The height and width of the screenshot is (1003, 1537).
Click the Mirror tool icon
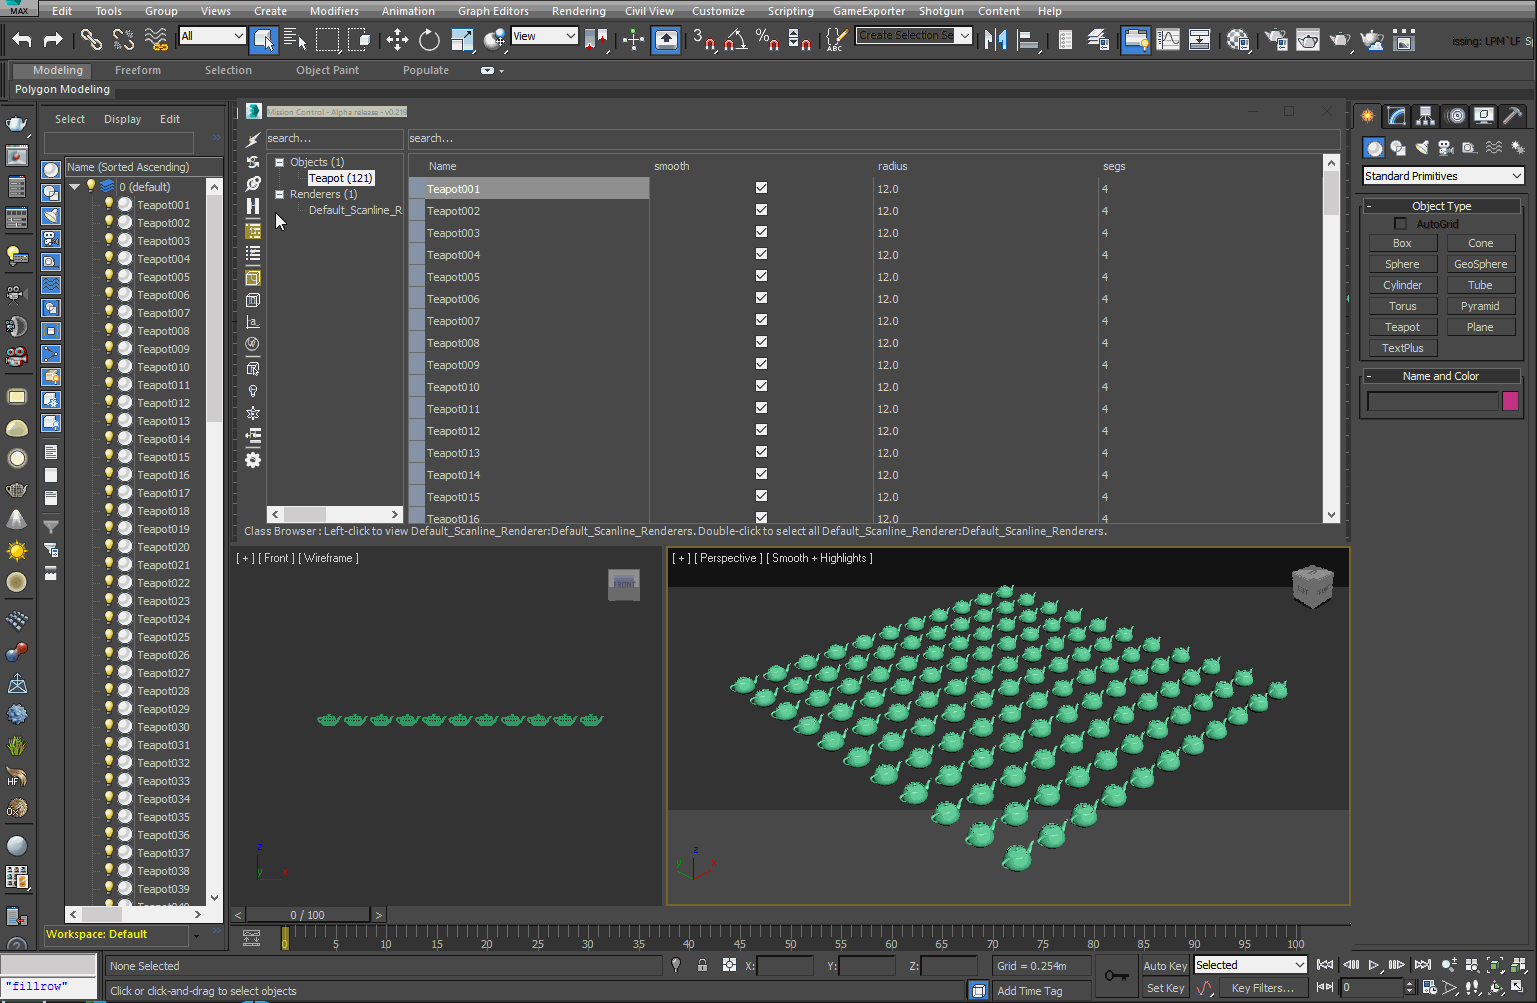(995, 40)
